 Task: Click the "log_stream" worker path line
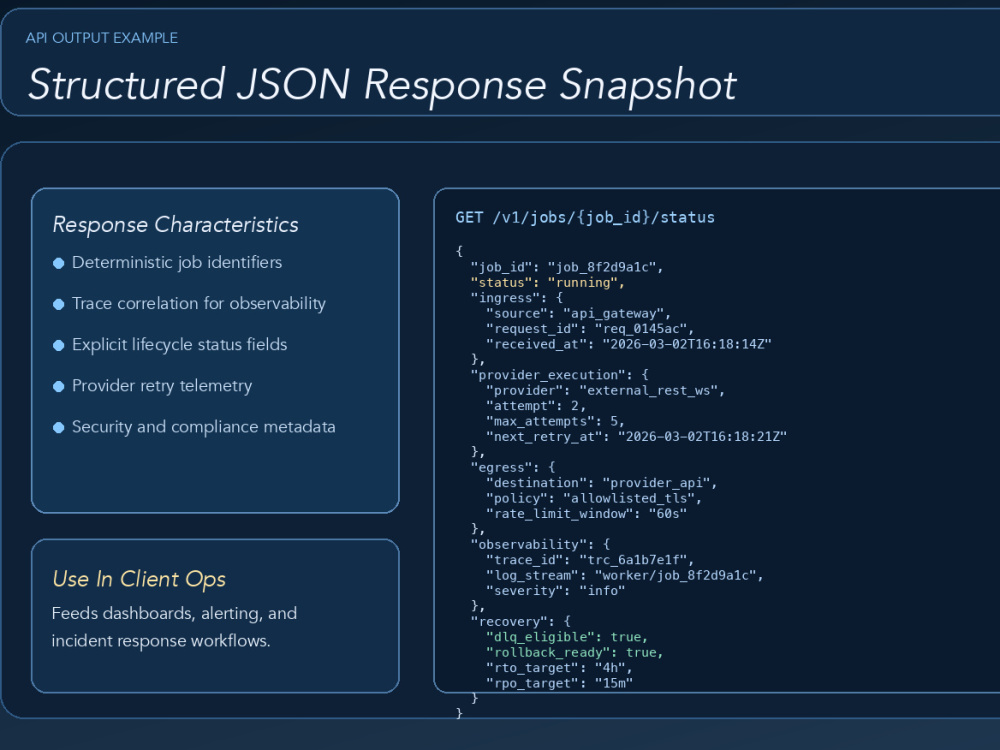click(x=625, y=576)
